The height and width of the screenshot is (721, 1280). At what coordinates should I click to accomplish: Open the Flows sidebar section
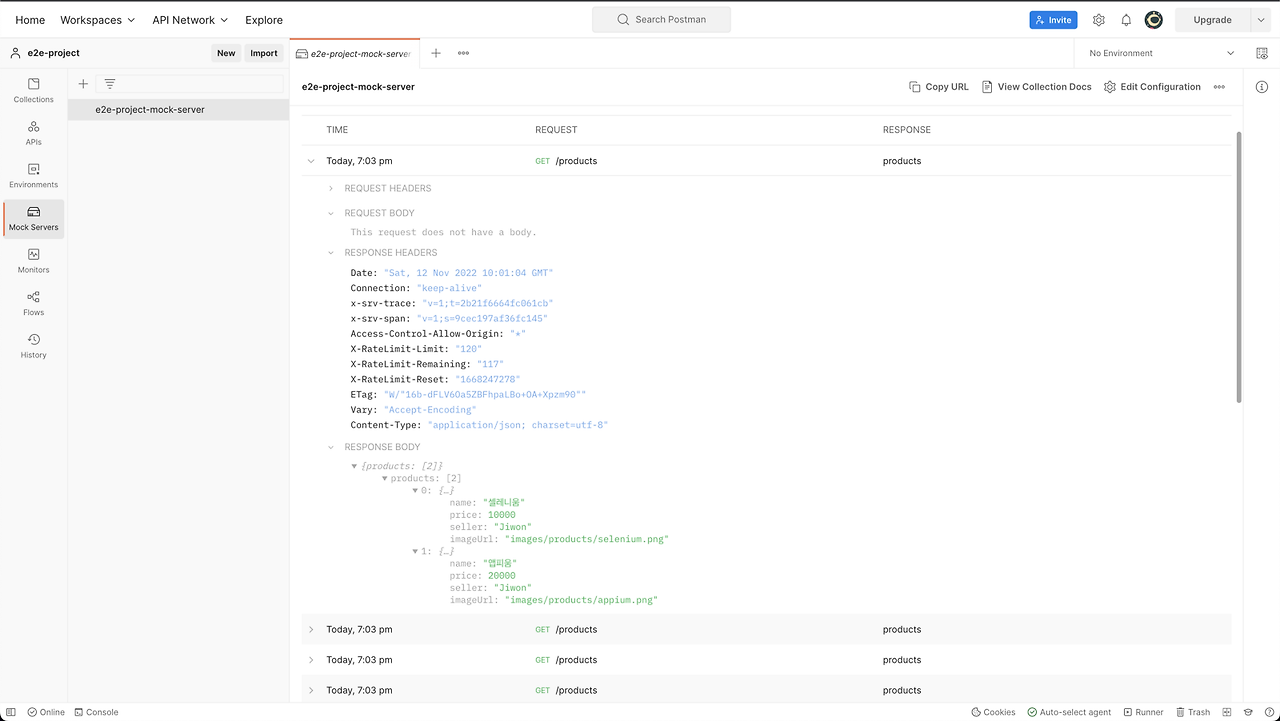(34, 303)
